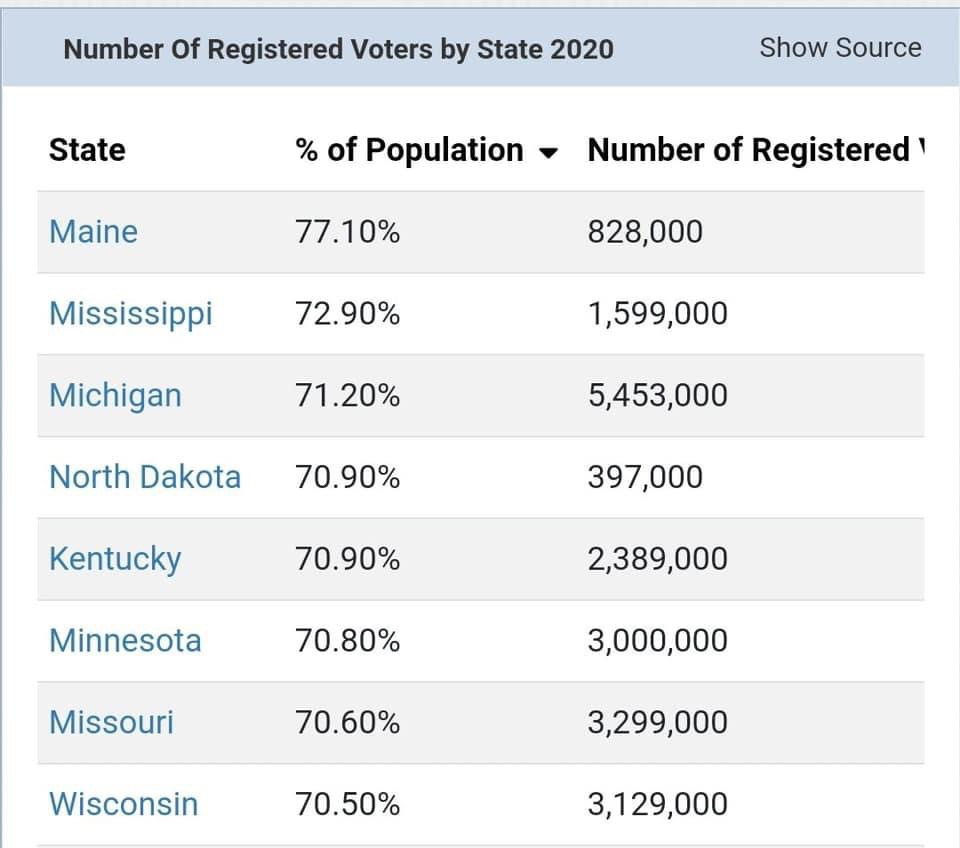The image size is (960, 848).
Task: Open the Kentucky state link
Action: click(115, 559)
